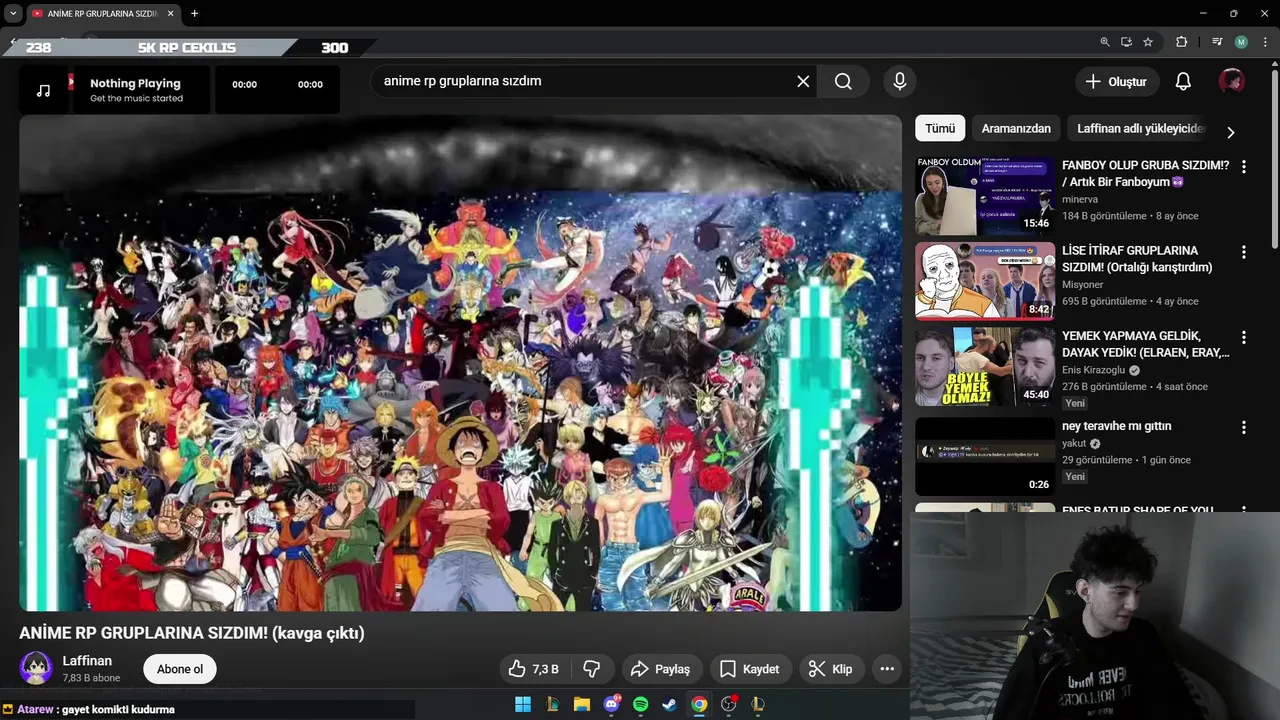Screen dimensions: 1280x720
Task: Save the video with Kaydet
Action: click(749, 669)
